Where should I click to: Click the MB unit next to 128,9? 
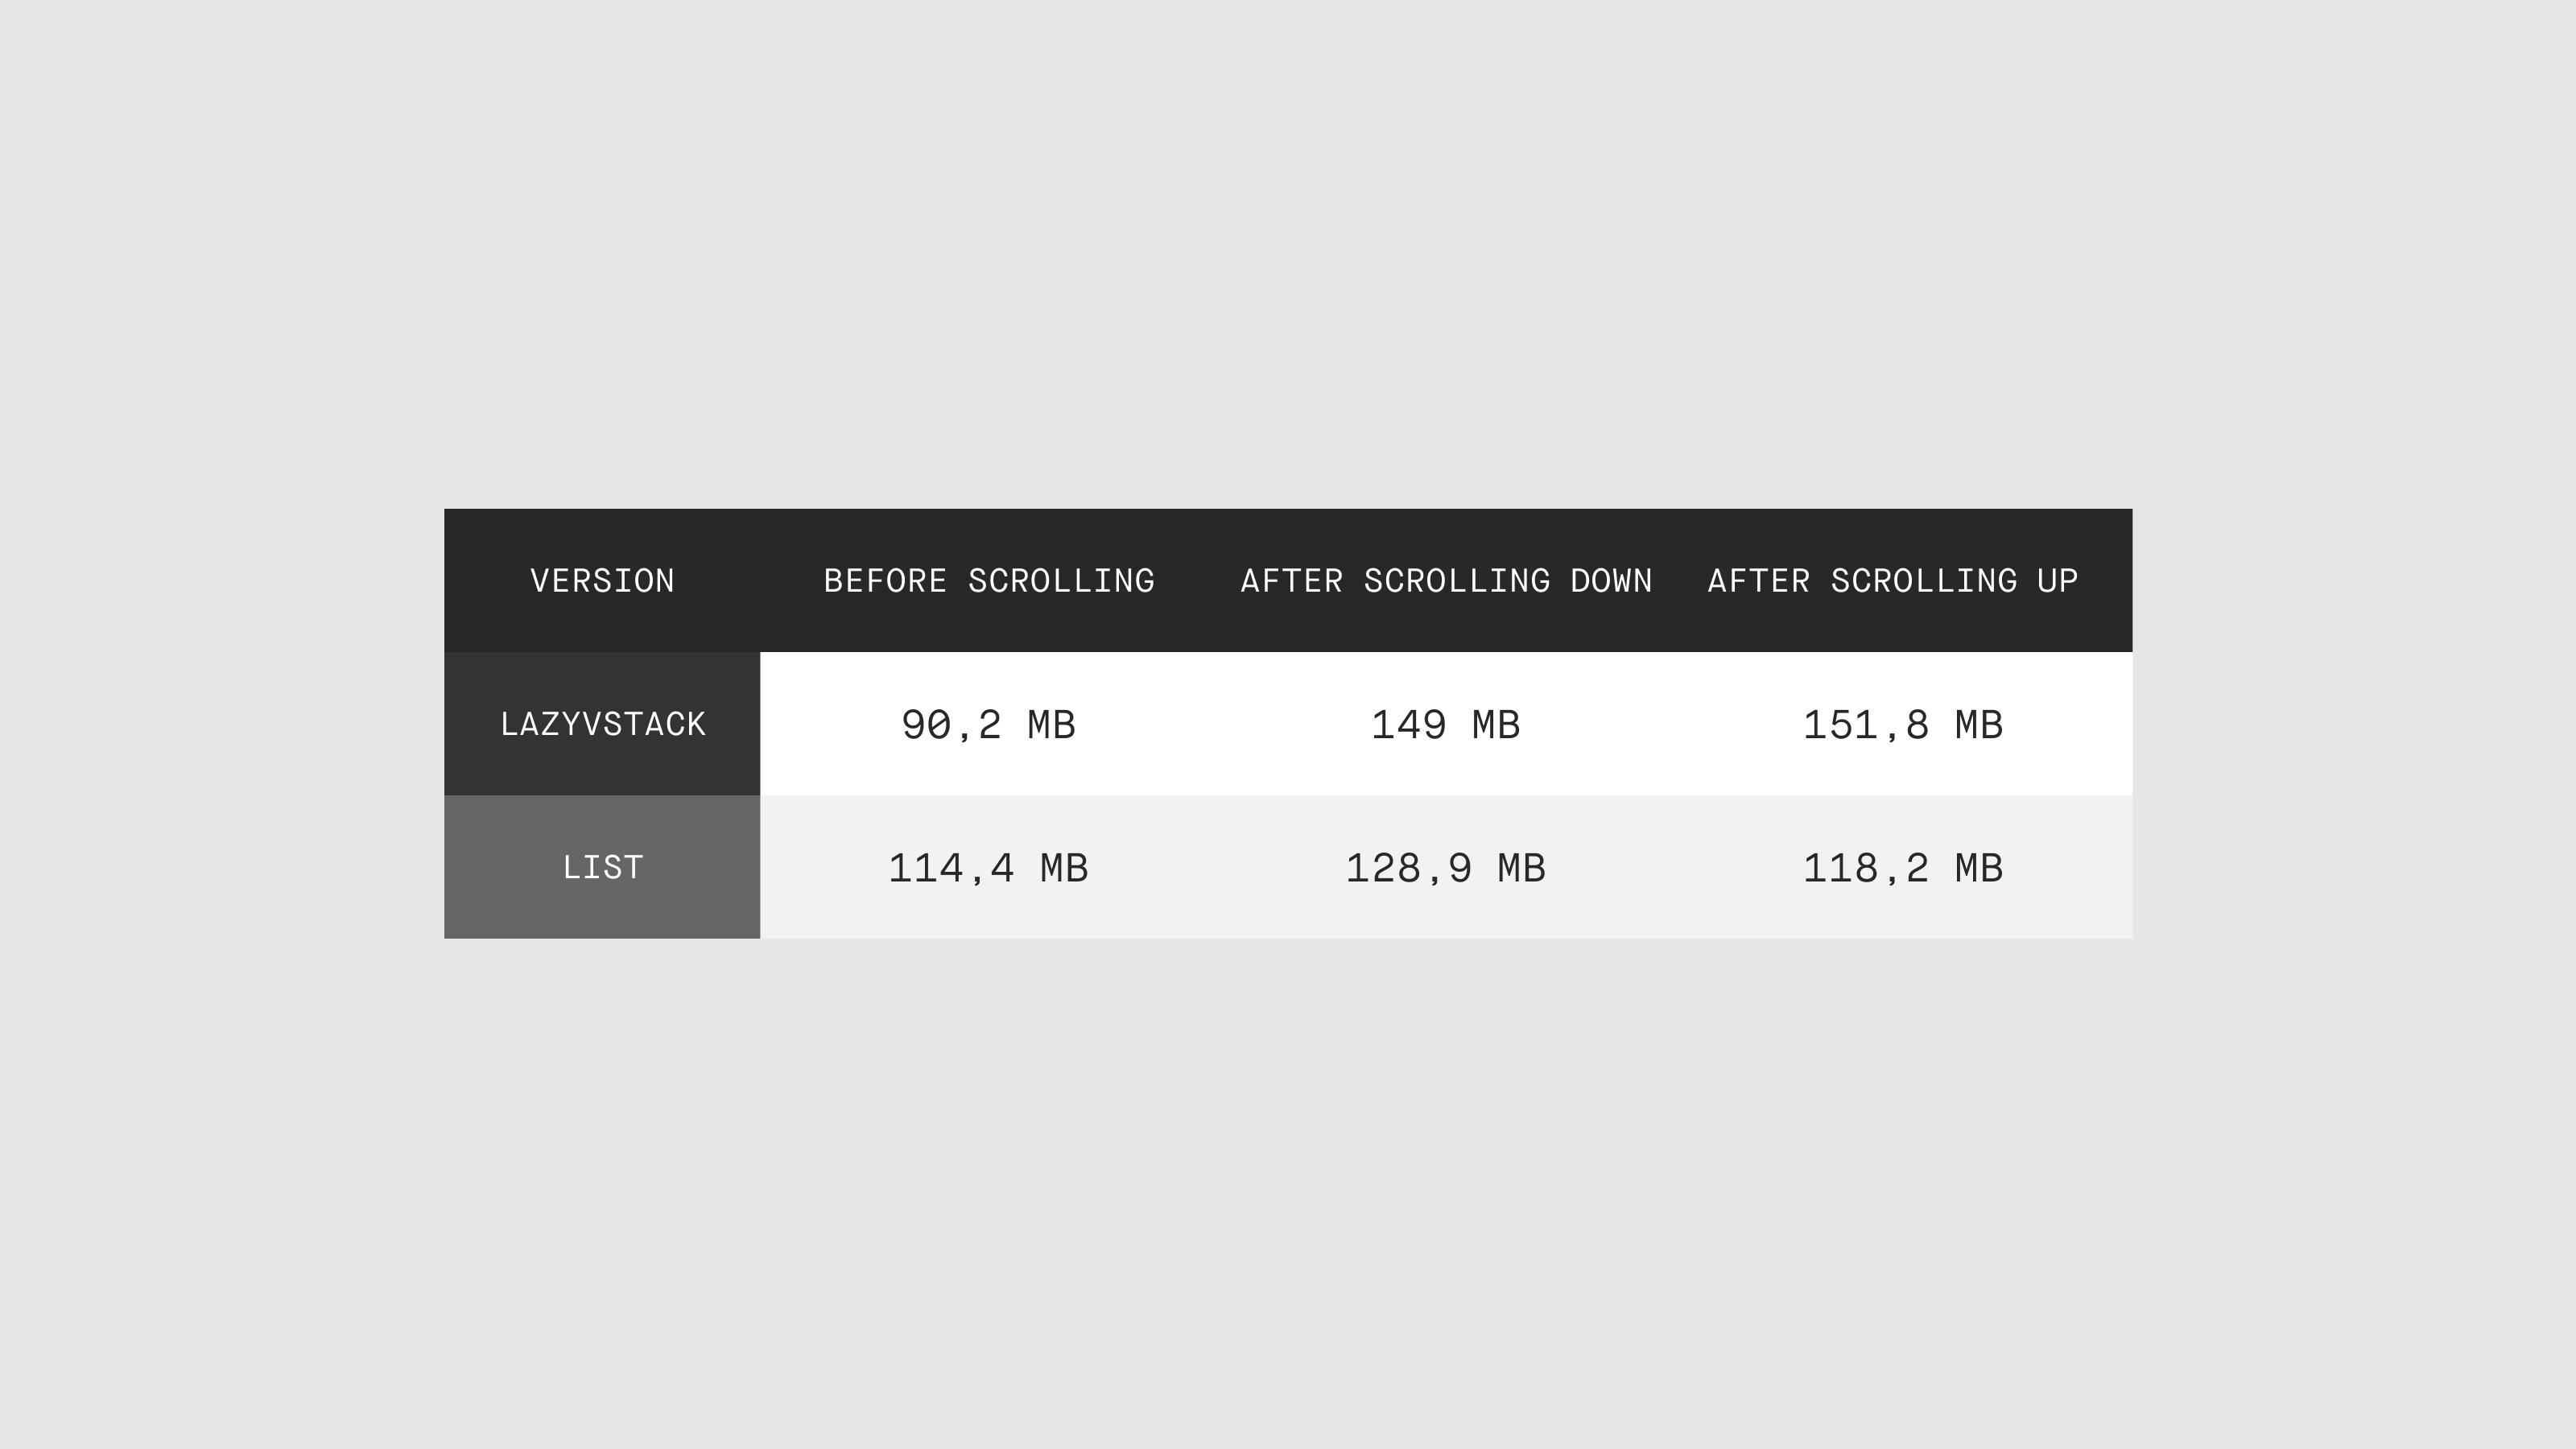[x=1521, y=868]
